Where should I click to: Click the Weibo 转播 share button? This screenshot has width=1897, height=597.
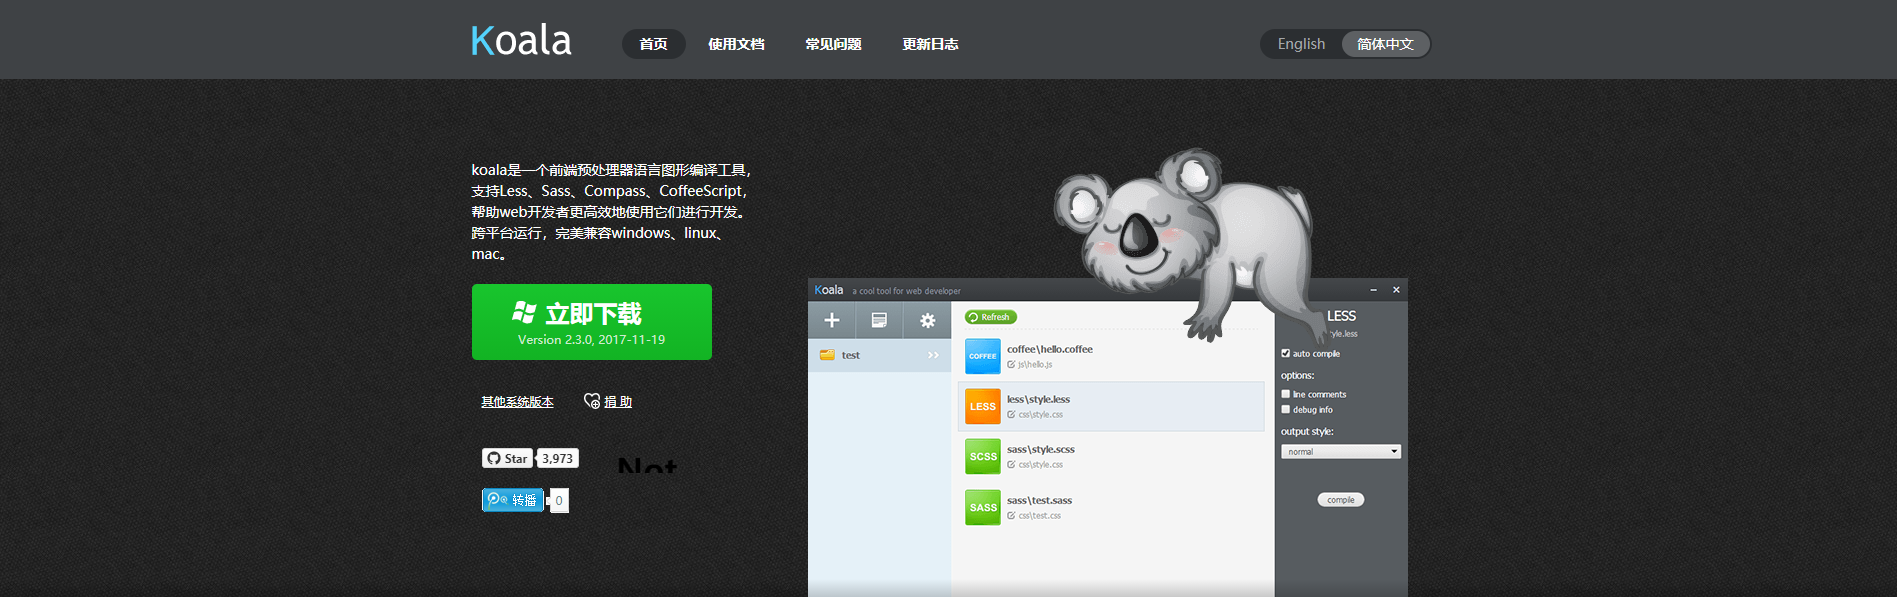pos(513,500)
